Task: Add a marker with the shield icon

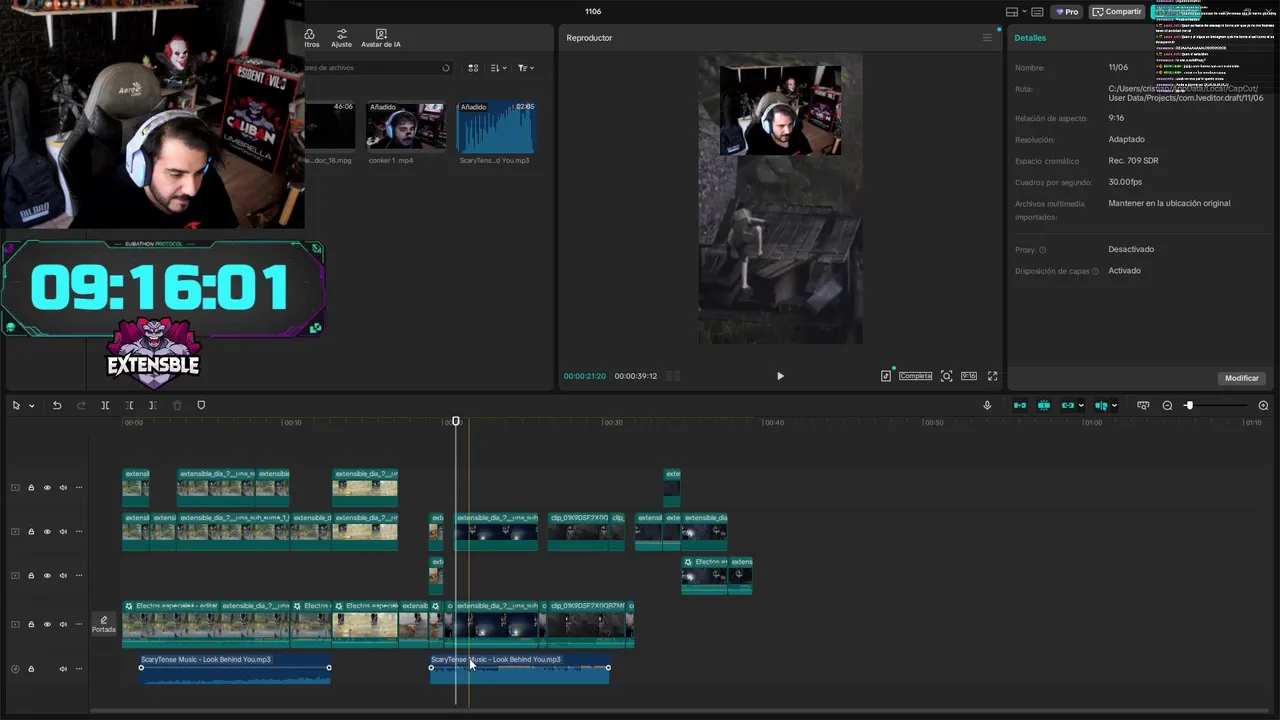Action: coord(201,405)
